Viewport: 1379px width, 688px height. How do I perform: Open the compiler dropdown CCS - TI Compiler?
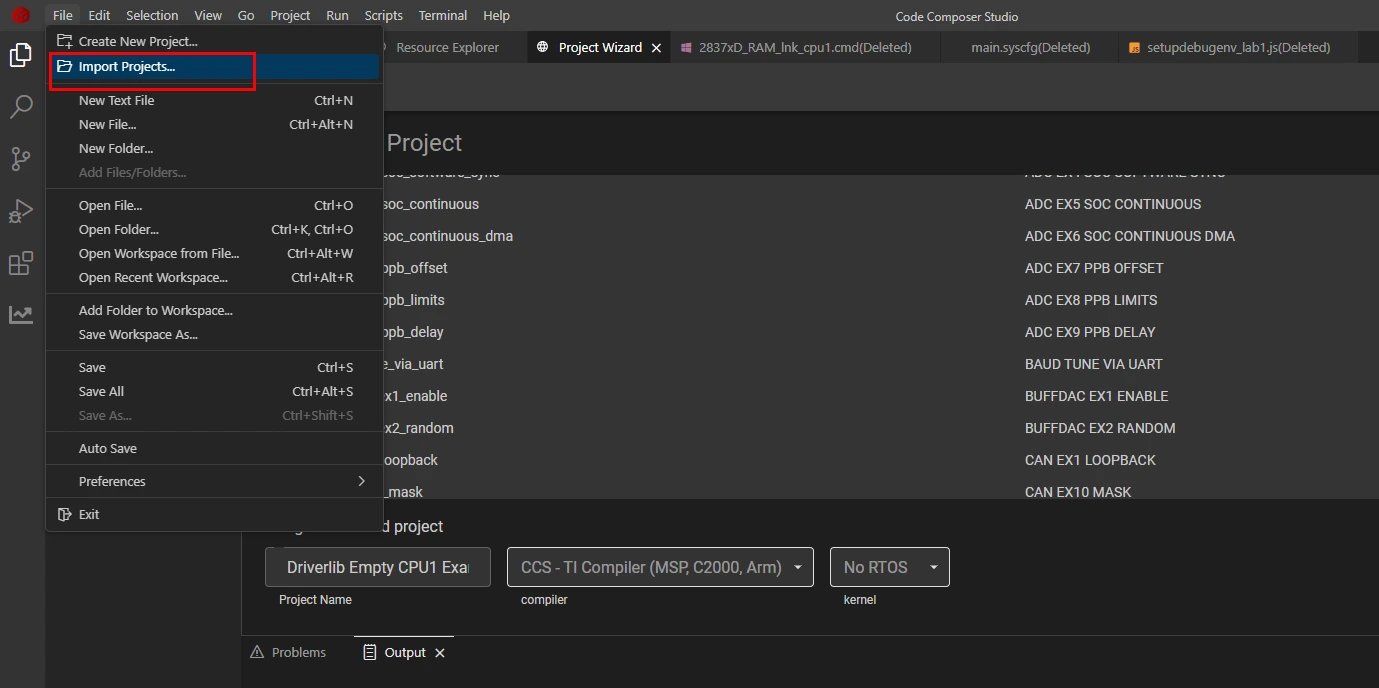coord(660,567)
